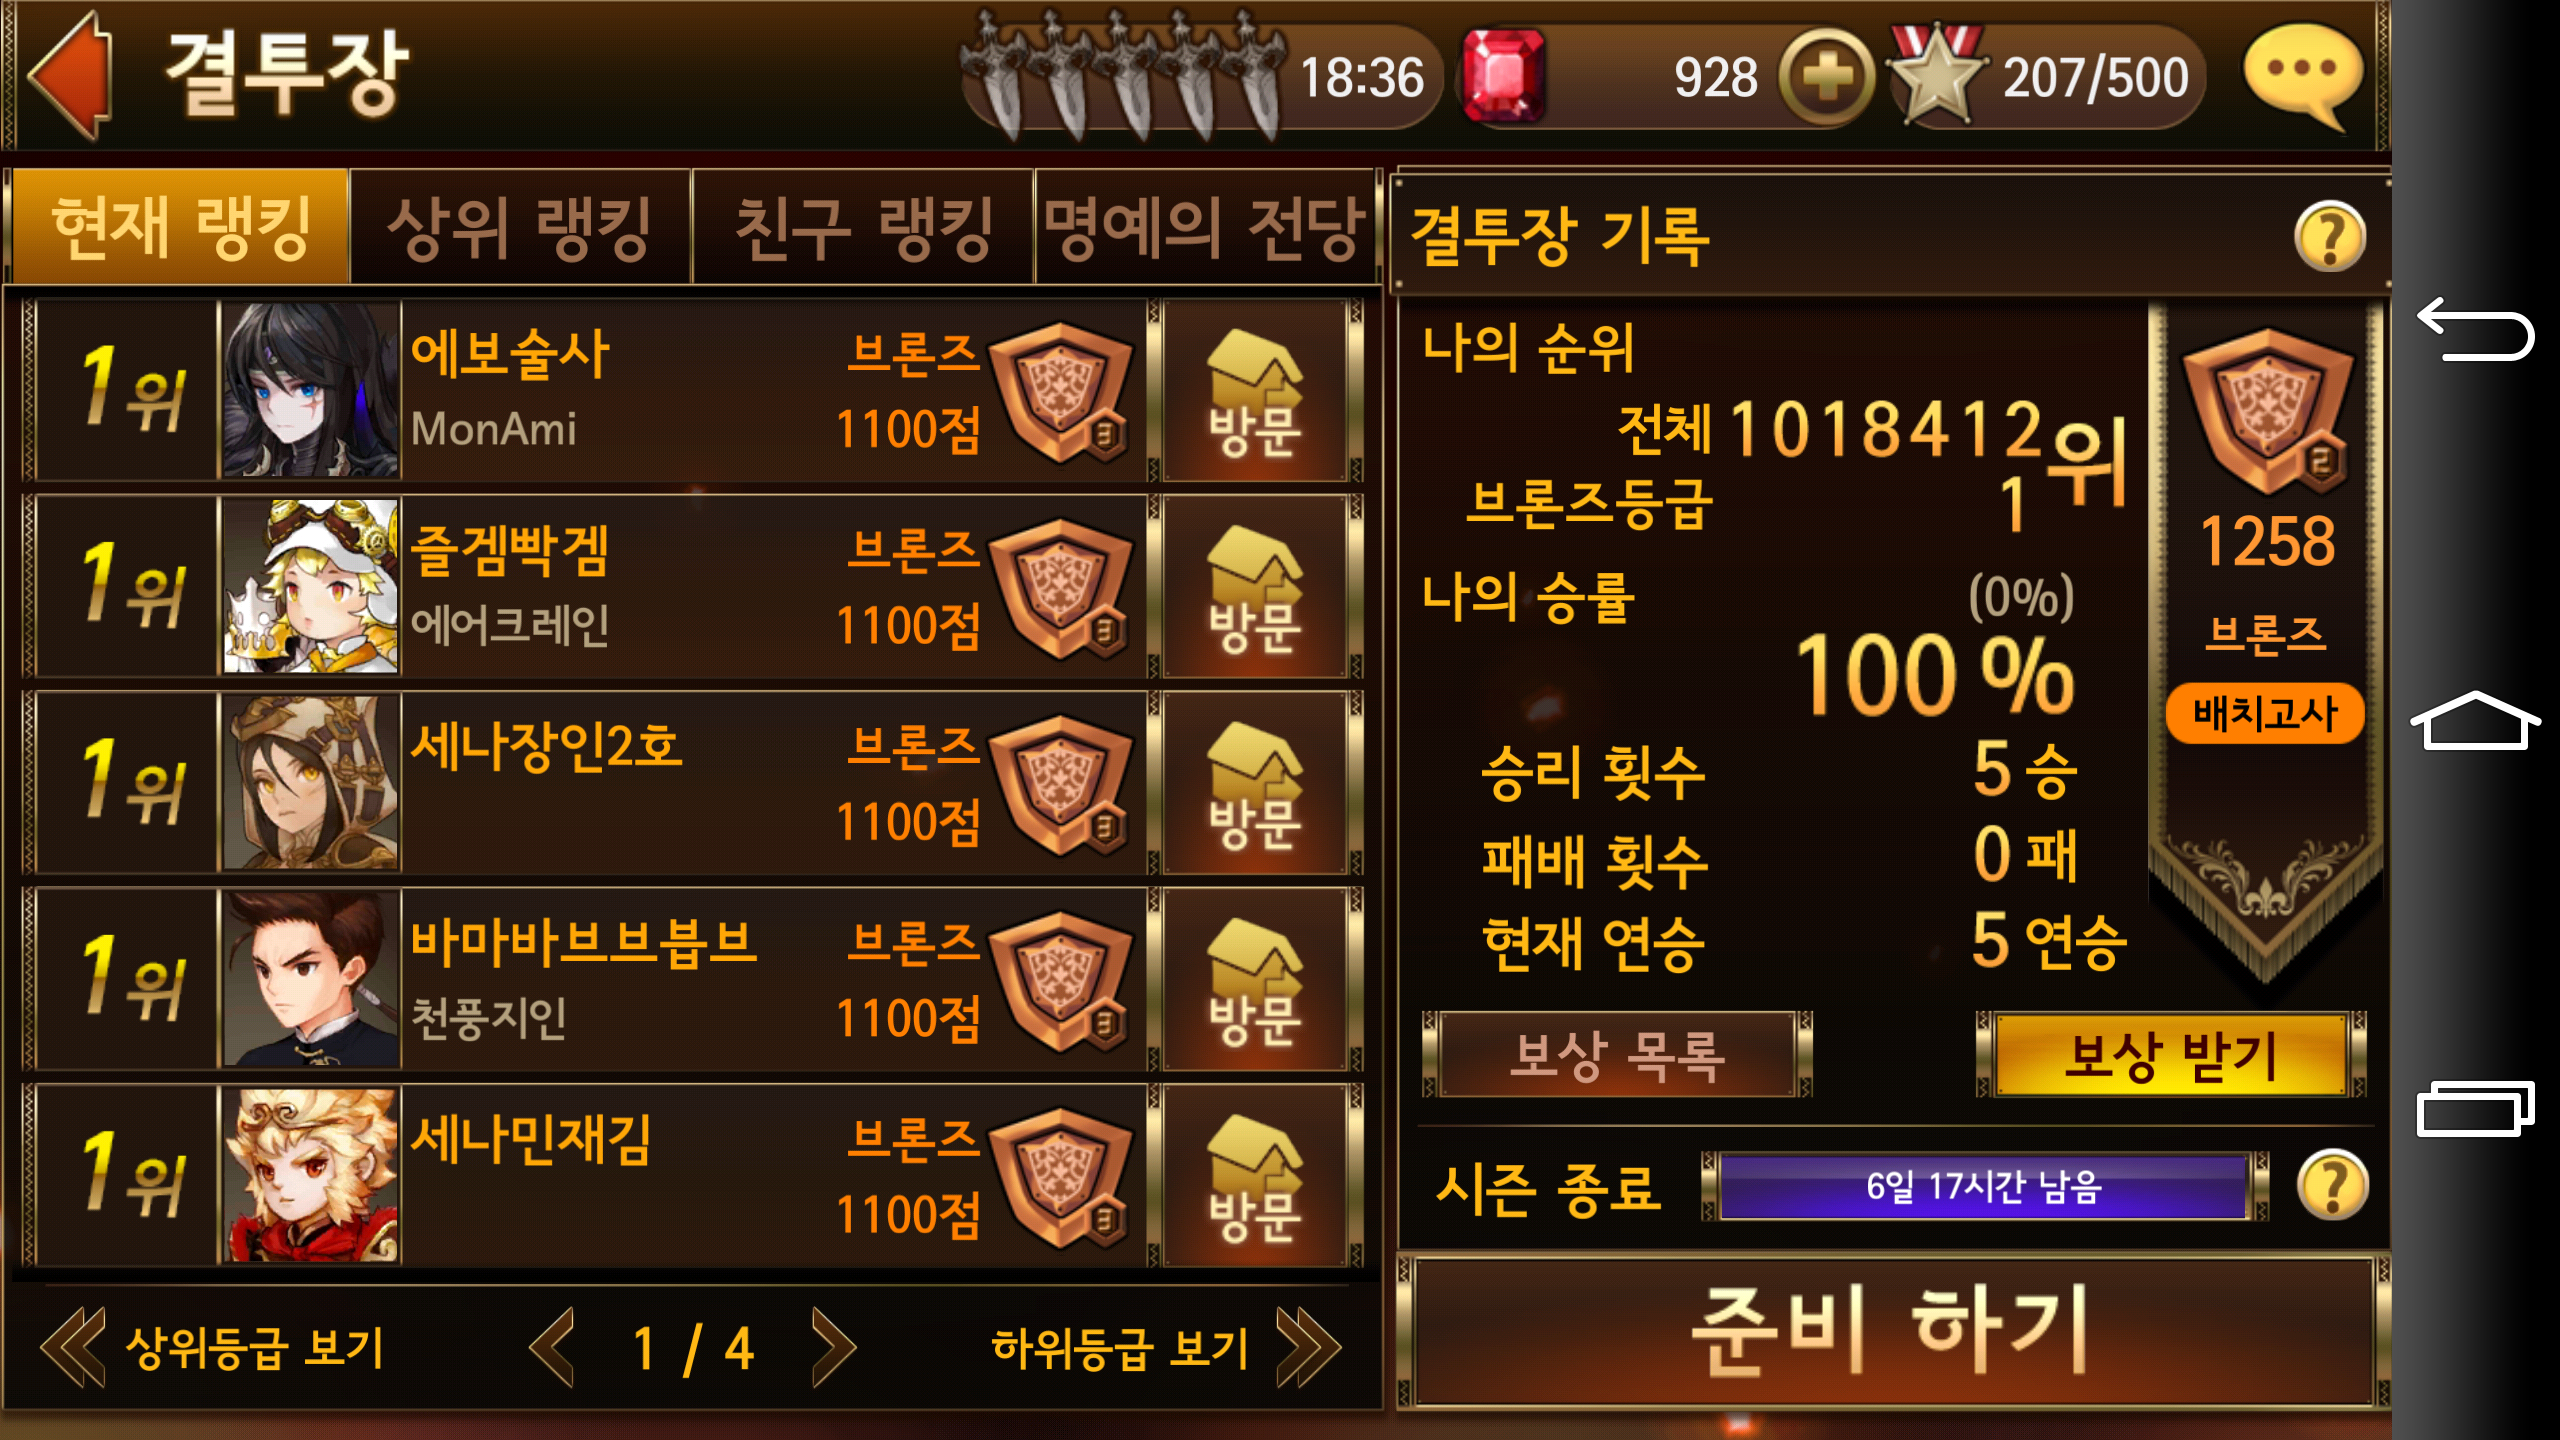Screen dimensions: 2560x1440
Task: Go to next ranking page arrow
Action: click(834, 1347)
